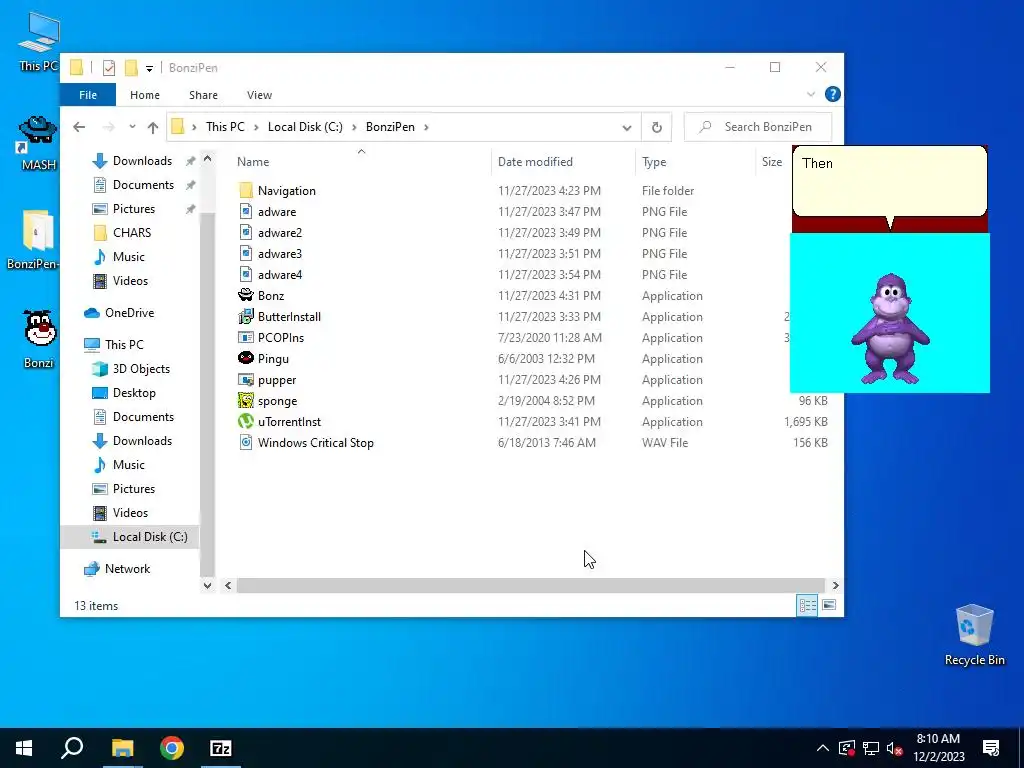Sort by the Type column header

point(654,162)
